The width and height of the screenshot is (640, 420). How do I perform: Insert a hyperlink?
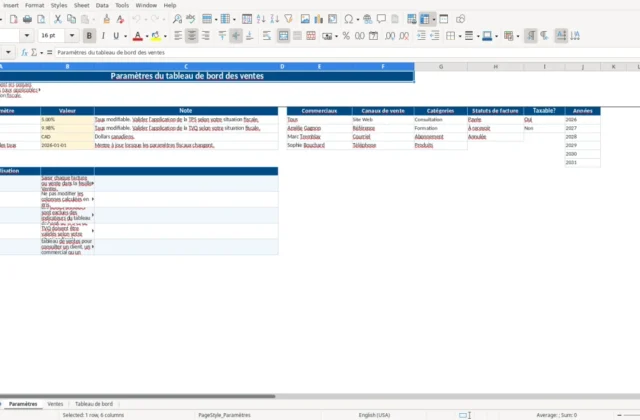coord(367,19)
